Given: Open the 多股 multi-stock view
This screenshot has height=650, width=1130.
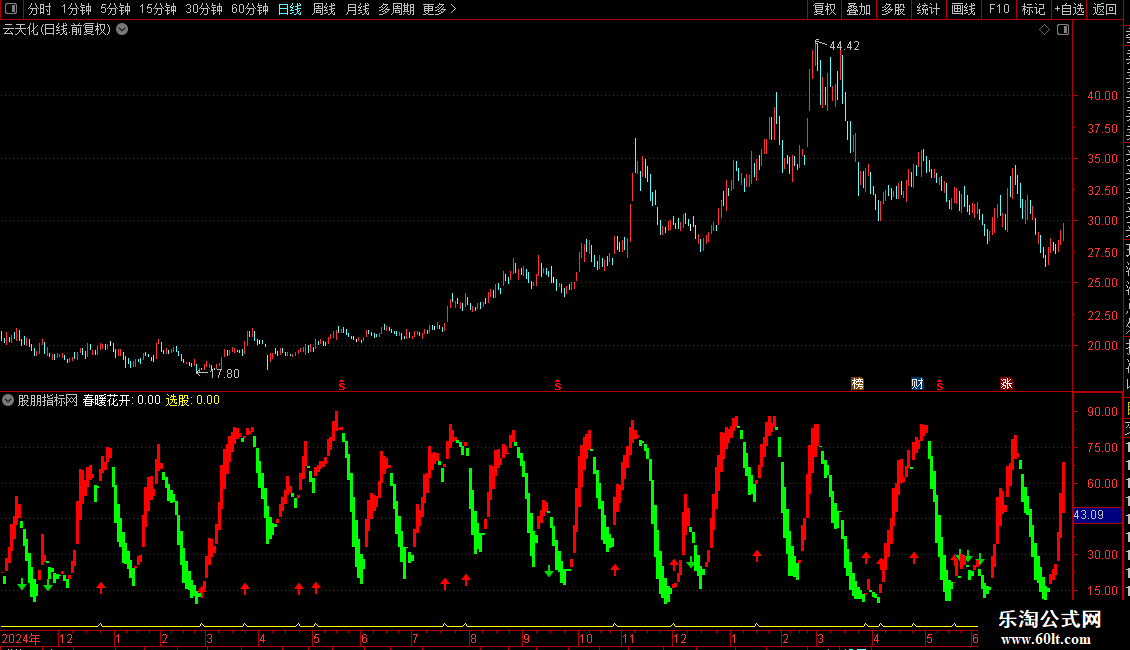Looking at the screenshot, I should tap(893, 9).
